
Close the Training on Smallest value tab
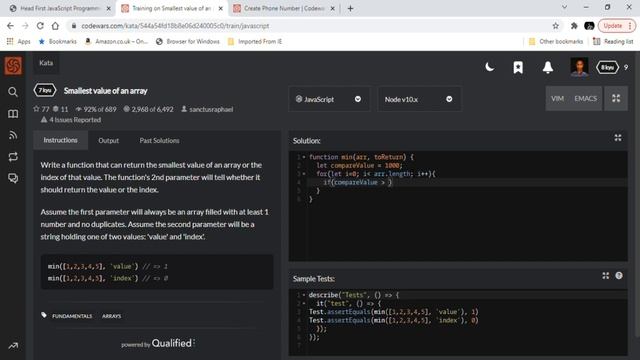(x=220, y=8)
